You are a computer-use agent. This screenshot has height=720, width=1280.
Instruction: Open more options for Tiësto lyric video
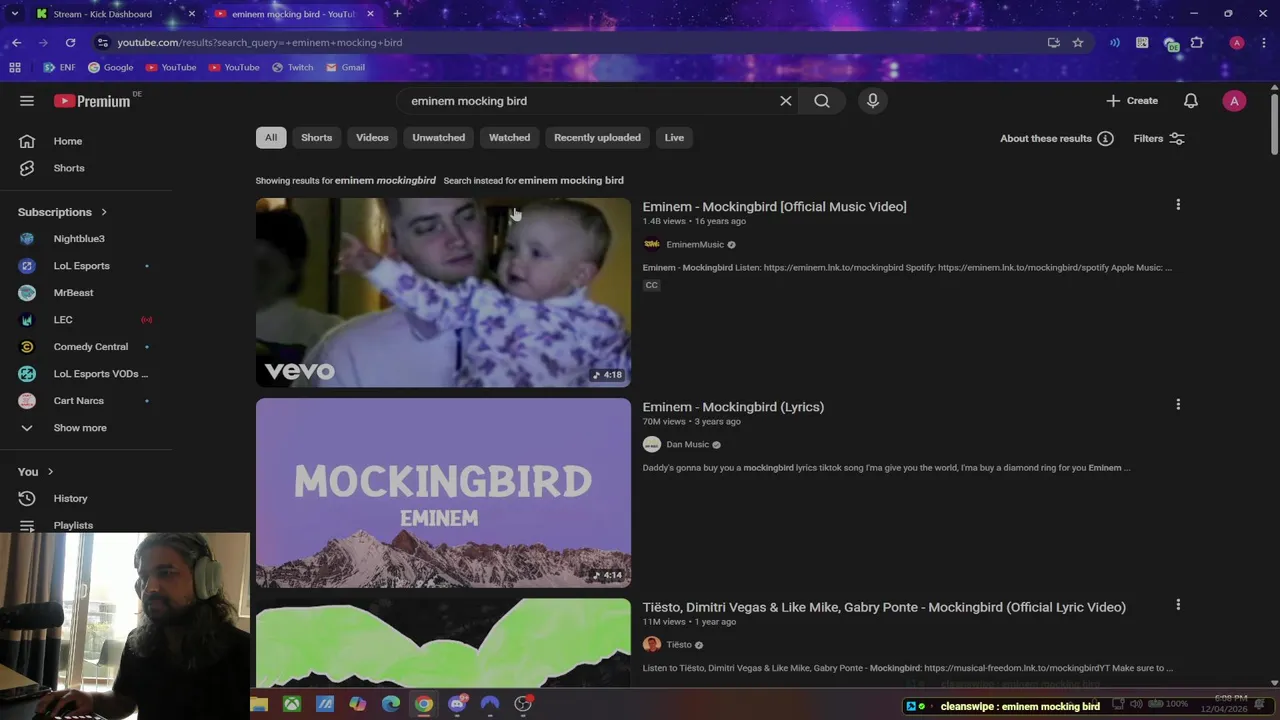[x=1178, y=605]
